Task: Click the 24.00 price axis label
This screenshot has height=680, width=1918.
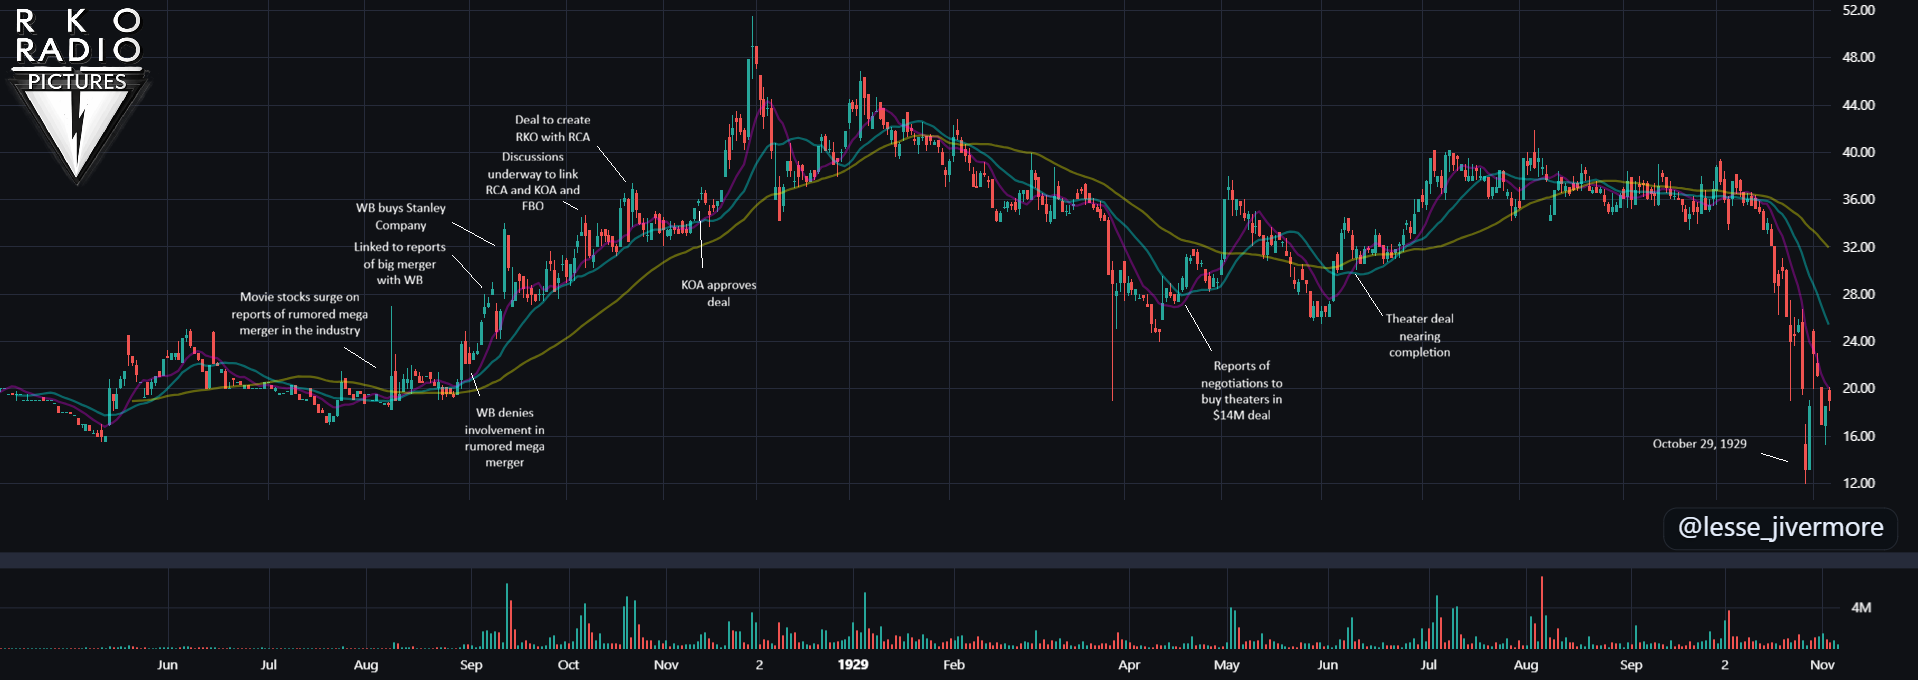Action: pyautogui.click(x=1859, y=341)
